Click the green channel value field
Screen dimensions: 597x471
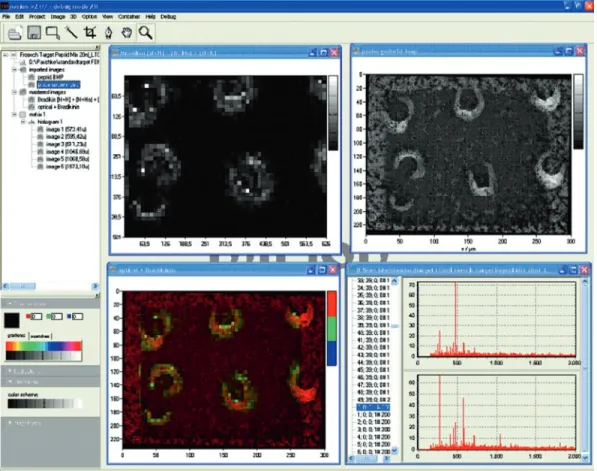57,316
